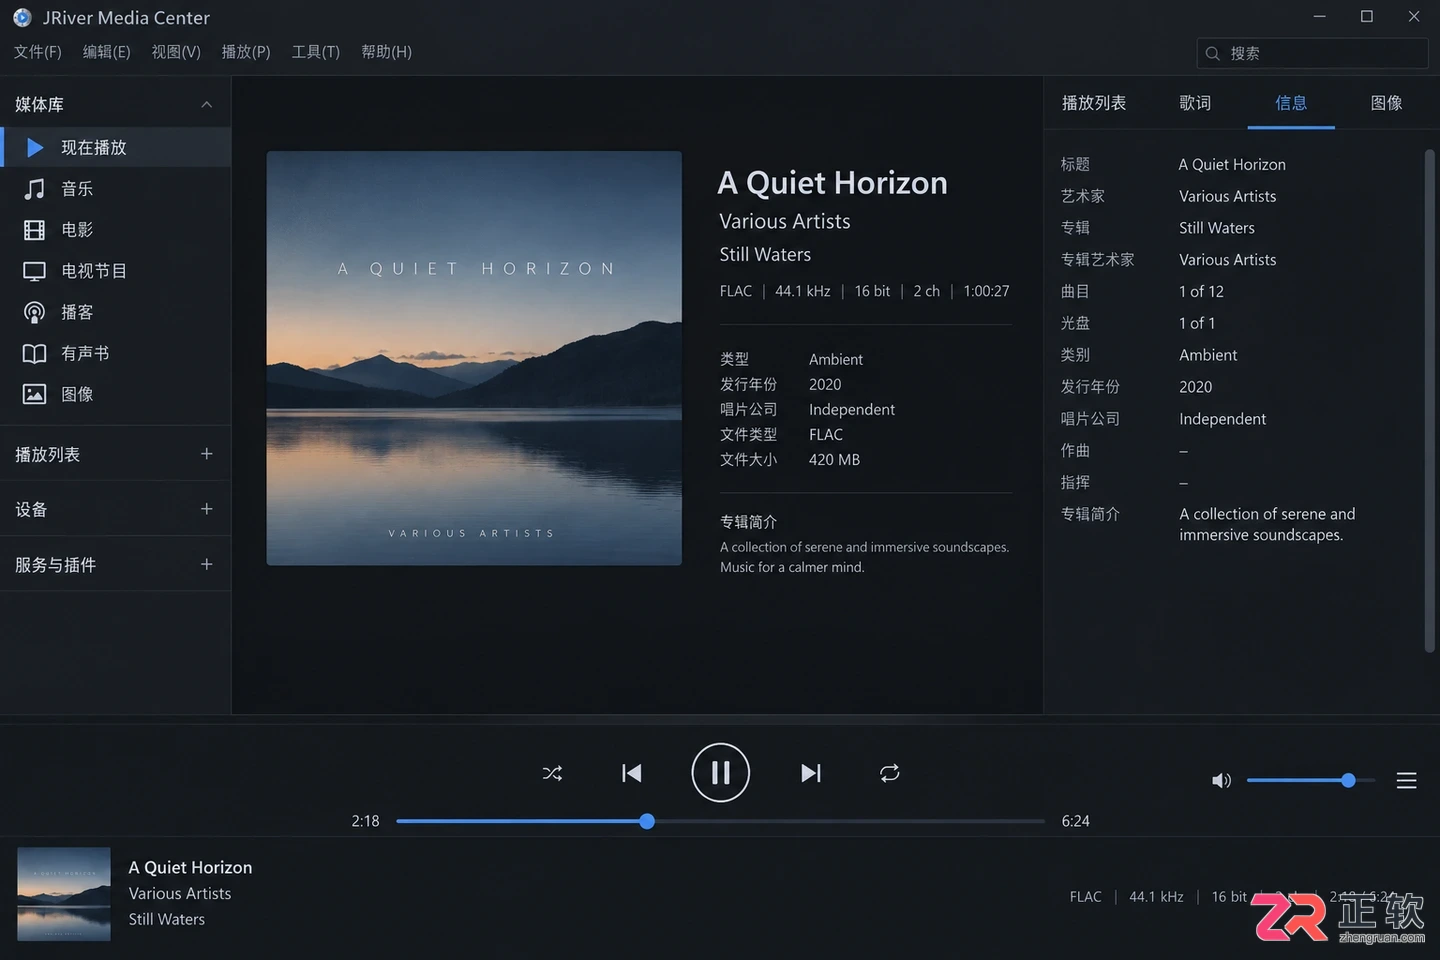Screen dimensions: 1440x960
Task: Click the 420 MB file size value
Action: pyautogui.click(x=834, y=460)
